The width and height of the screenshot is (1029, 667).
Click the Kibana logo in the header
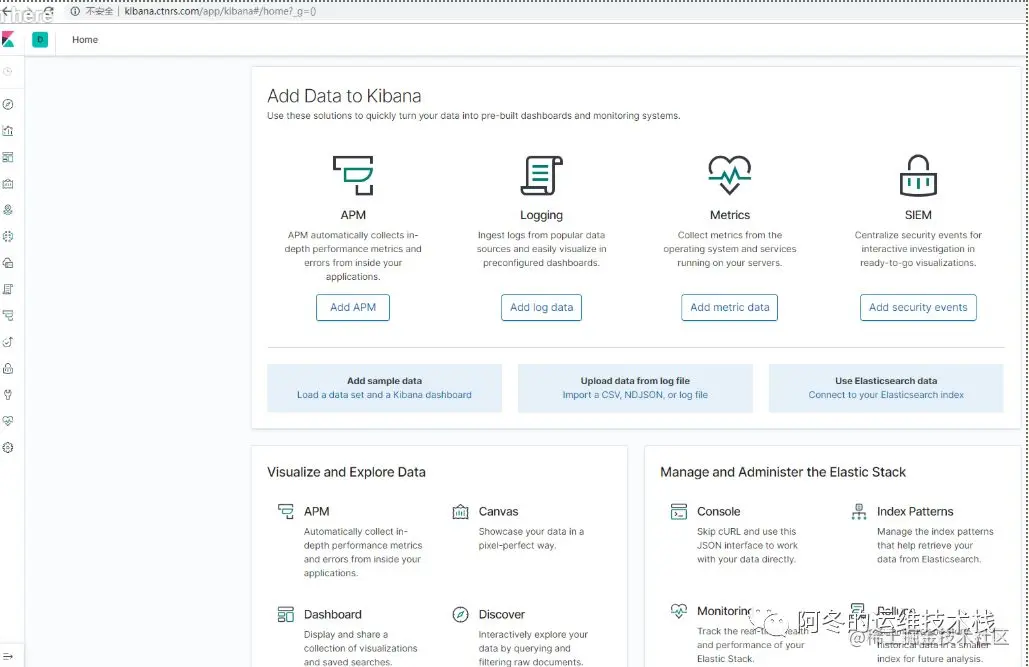click(8, 39)
